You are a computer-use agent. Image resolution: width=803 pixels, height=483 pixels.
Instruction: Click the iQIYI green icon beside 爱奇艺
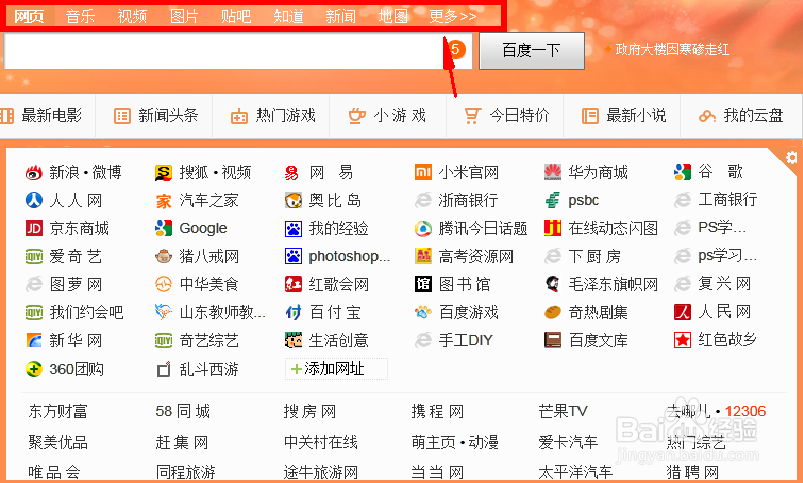34,256
